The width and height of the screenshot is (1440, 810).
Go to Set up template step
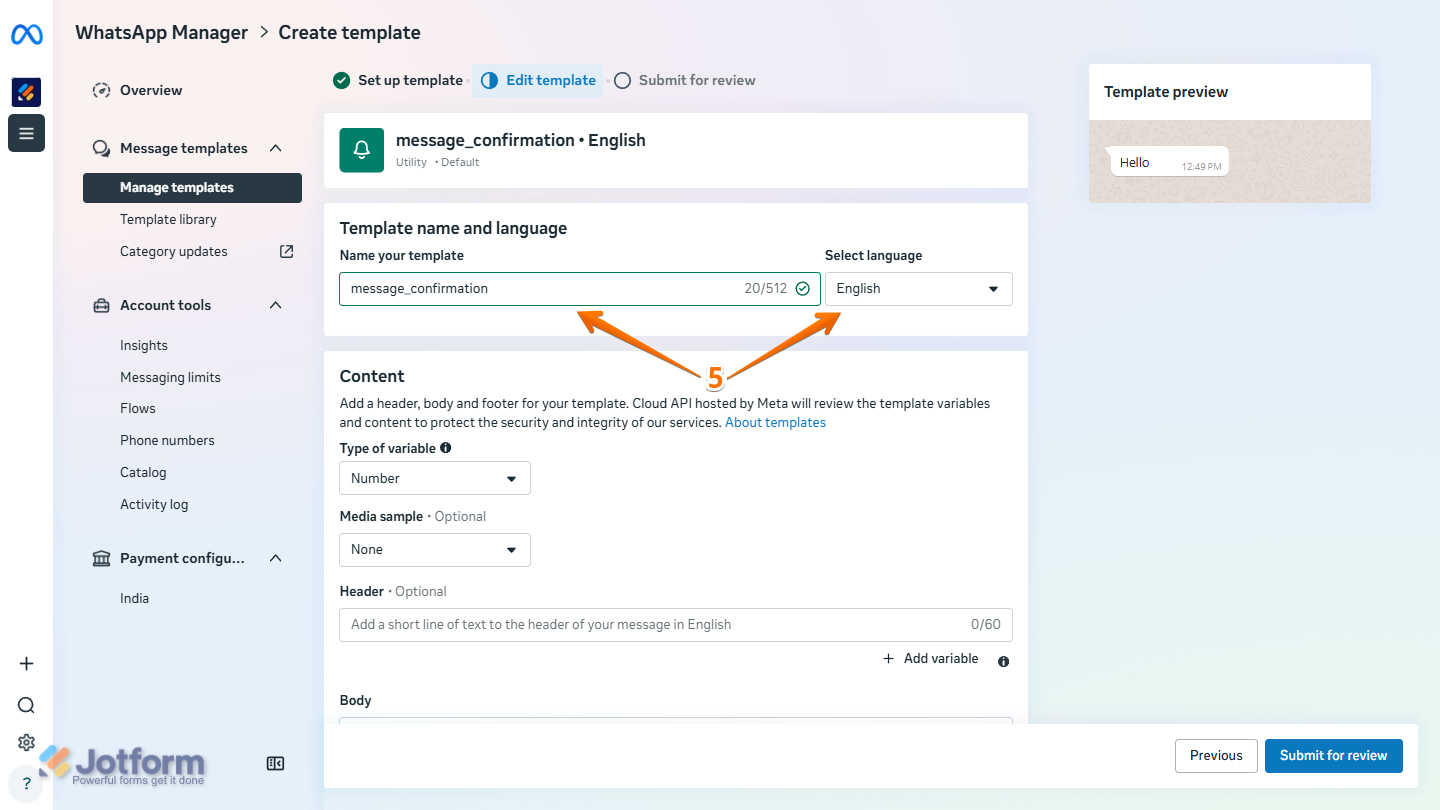[x=398, y=80]
